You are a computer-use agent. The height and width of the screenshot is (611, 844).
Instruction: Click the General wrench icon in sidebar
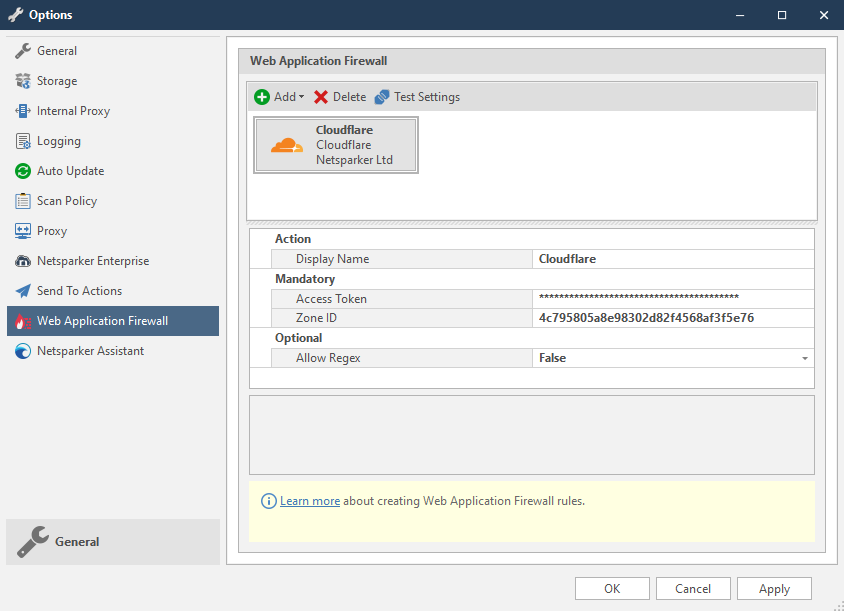pyautogui.click(x=23, y=51)
